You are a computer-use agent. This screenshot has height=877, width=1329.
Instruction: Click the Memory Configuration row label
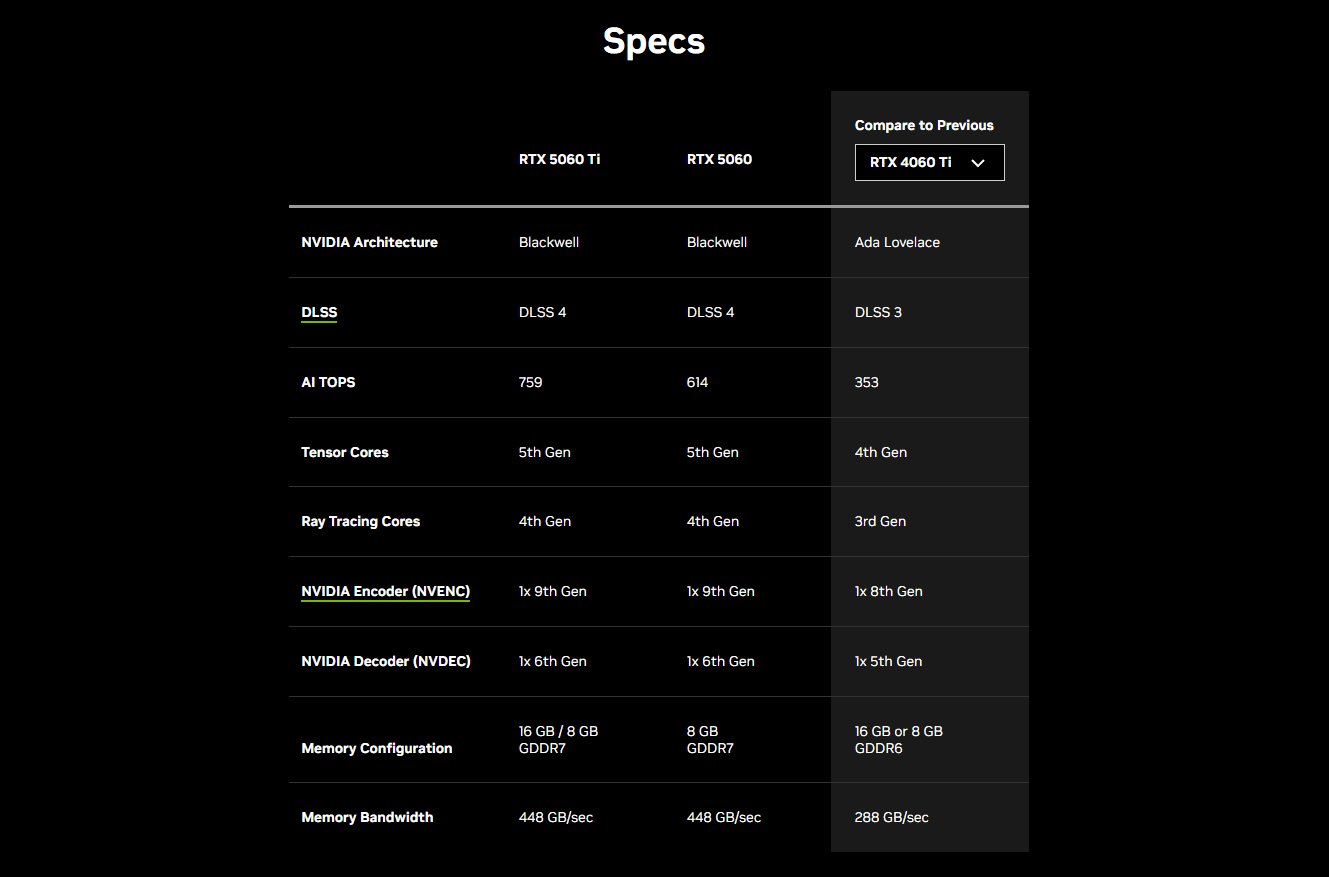coord(376,748)
